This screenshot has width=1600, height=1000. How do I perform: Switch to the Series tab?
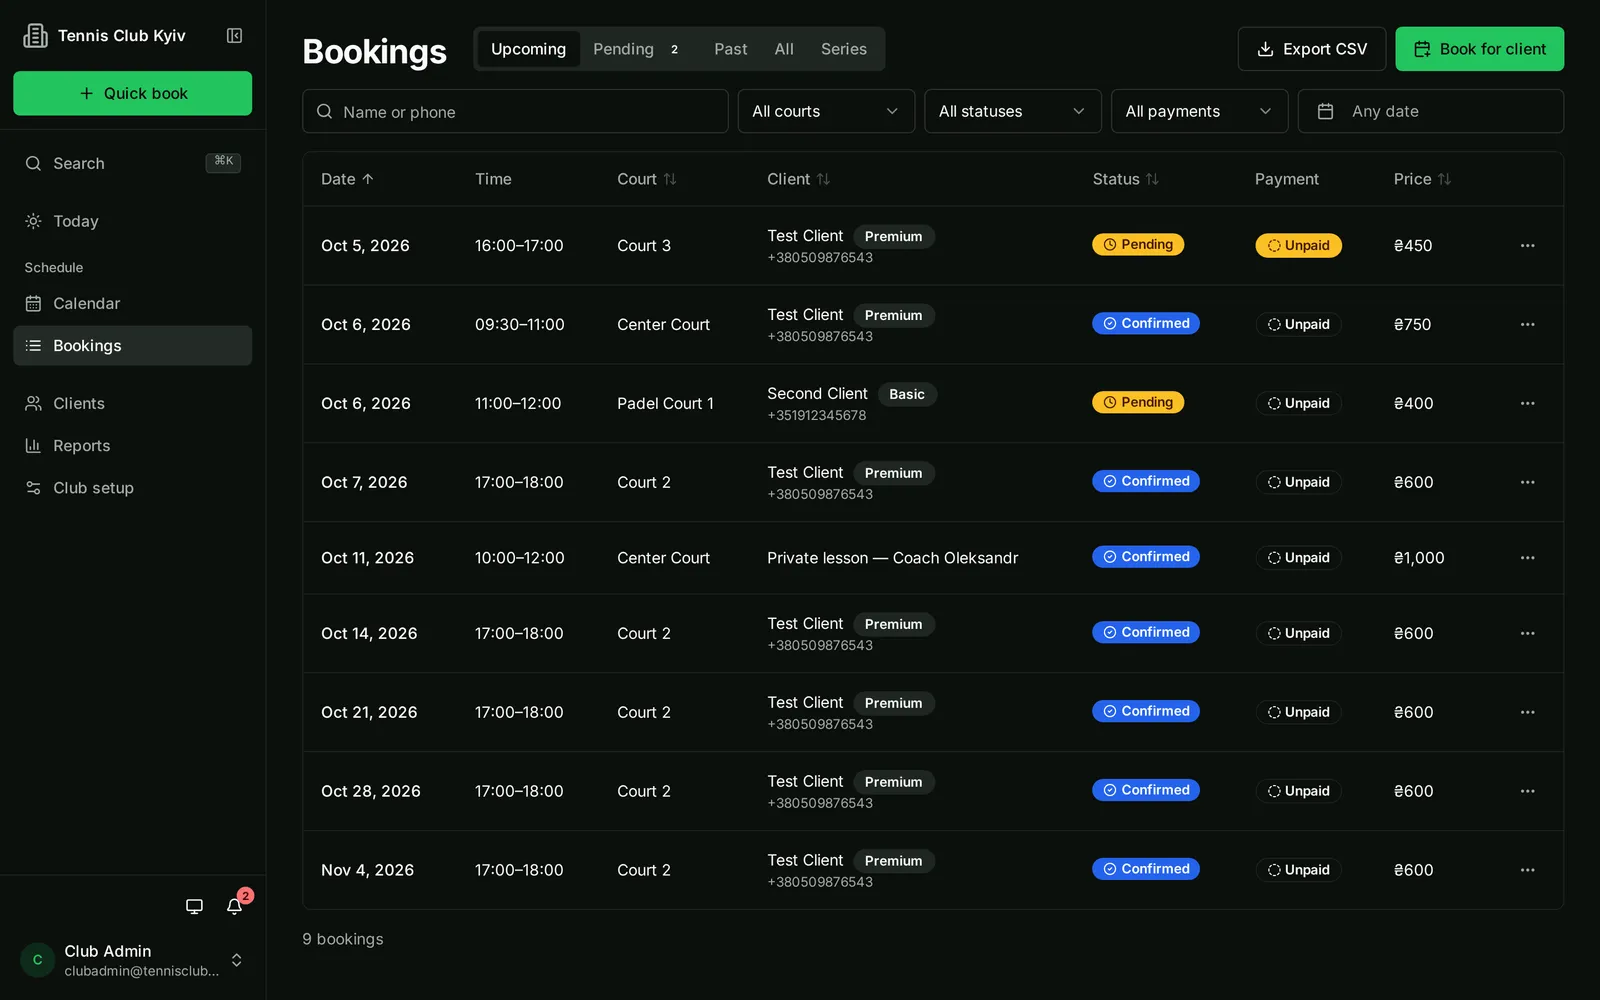pos(844,49)
